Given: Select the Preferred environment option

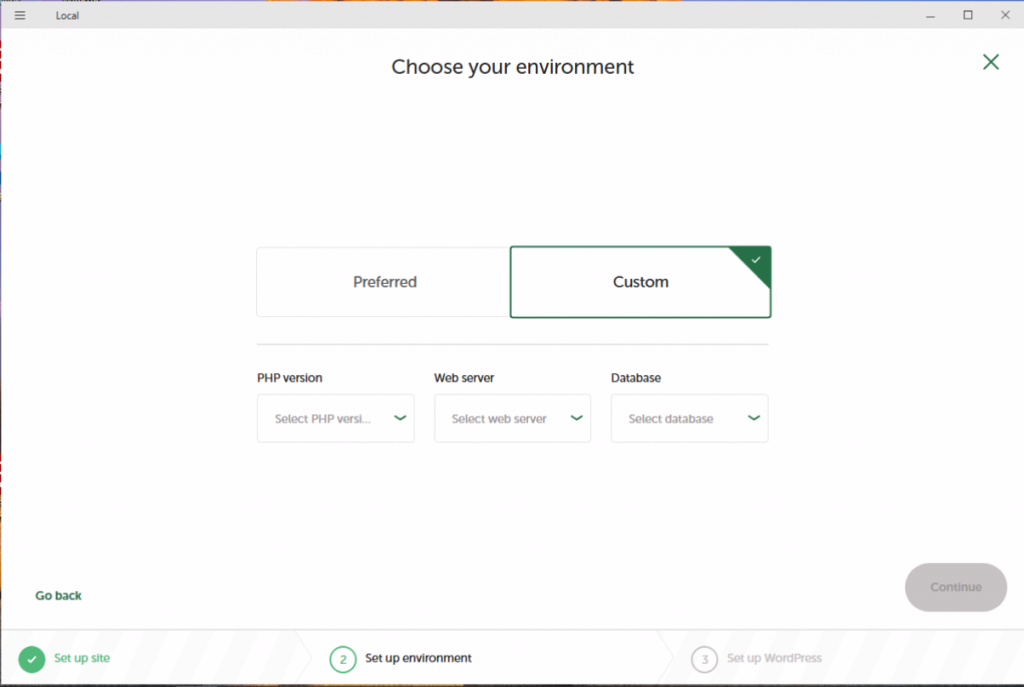Looking at the screenshot, I should (383, 282).
